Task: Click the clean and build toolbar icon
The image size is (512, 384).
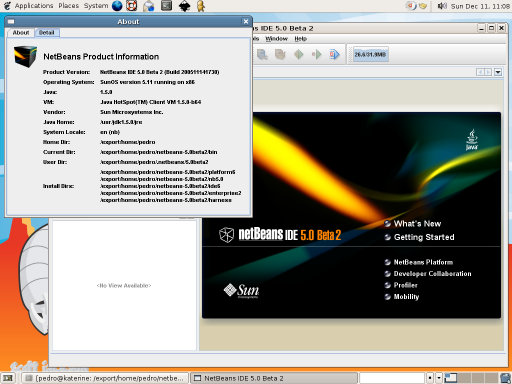Action: tap(280, 54)
